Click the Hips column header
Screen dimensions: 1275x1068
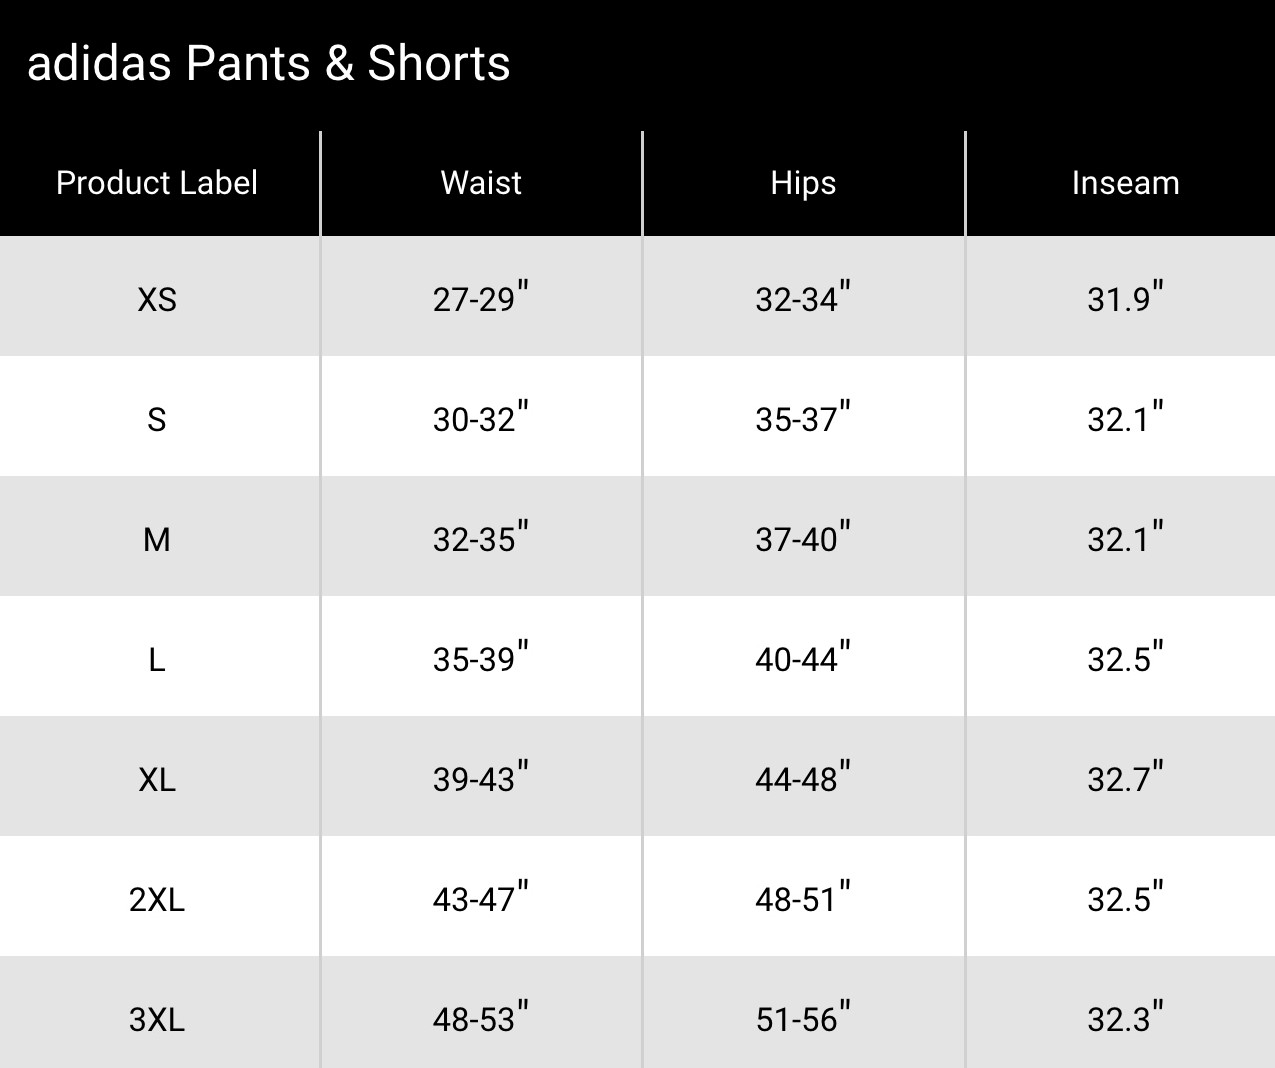(803, 183)
